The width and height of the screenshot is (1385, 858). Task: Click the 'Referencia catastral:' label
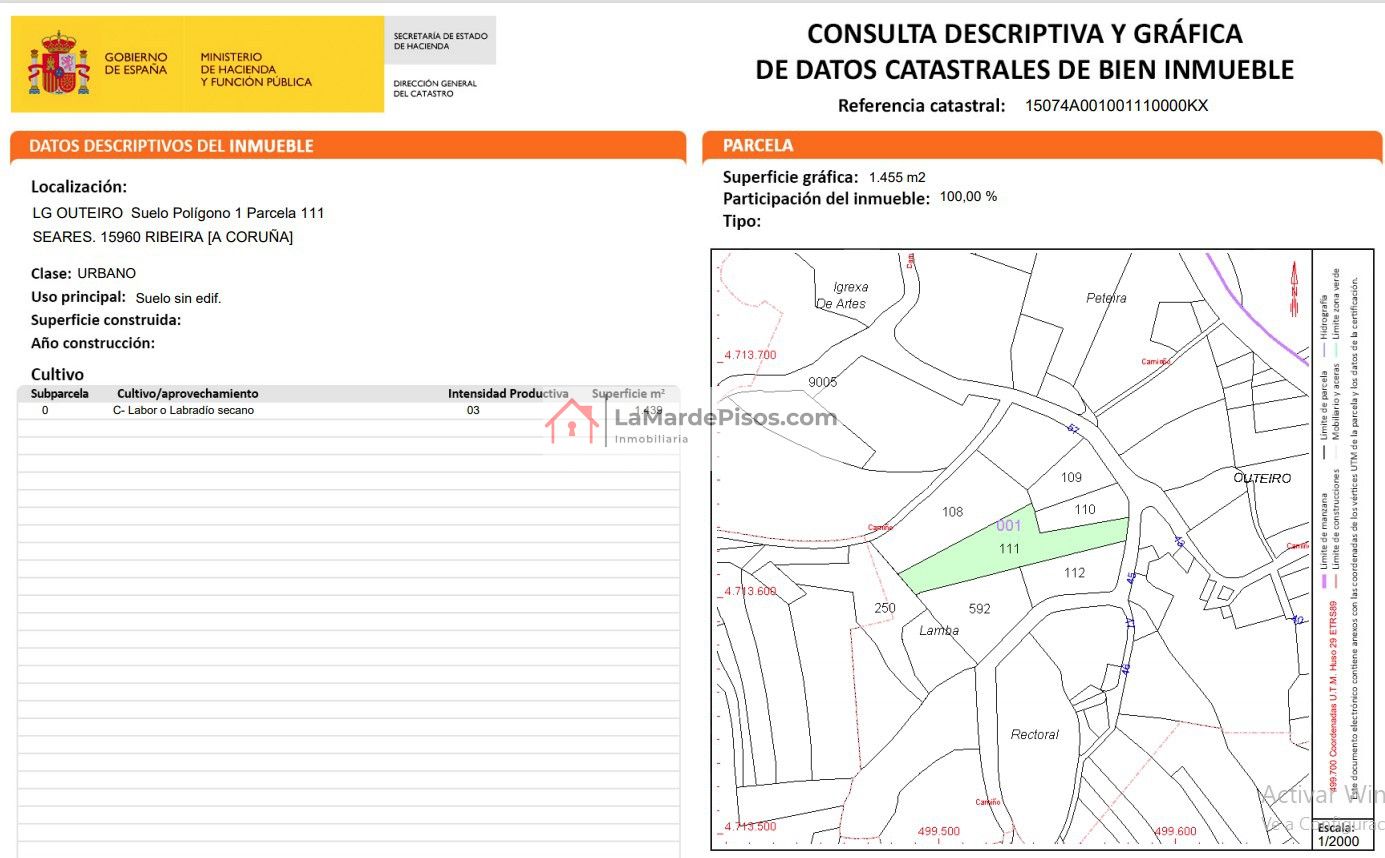click(x=921, y=105)
